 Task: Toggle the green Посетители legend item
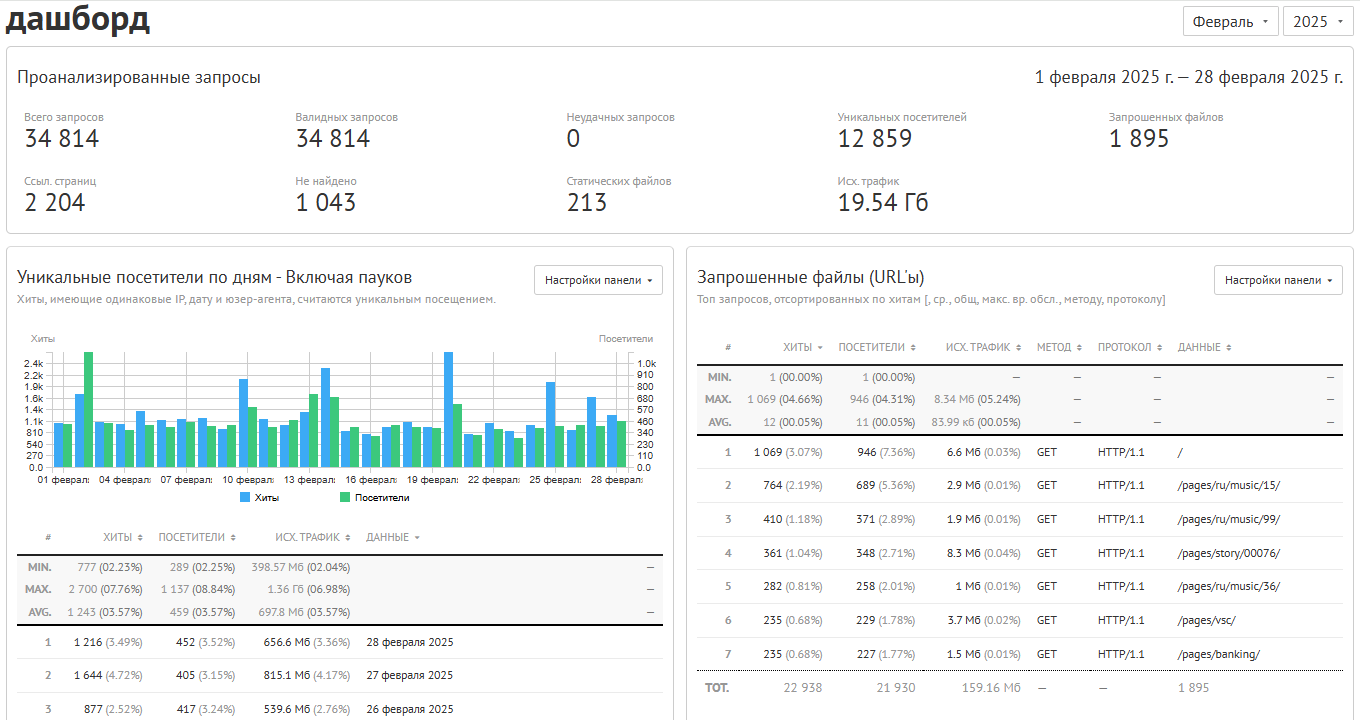[375, 497]
